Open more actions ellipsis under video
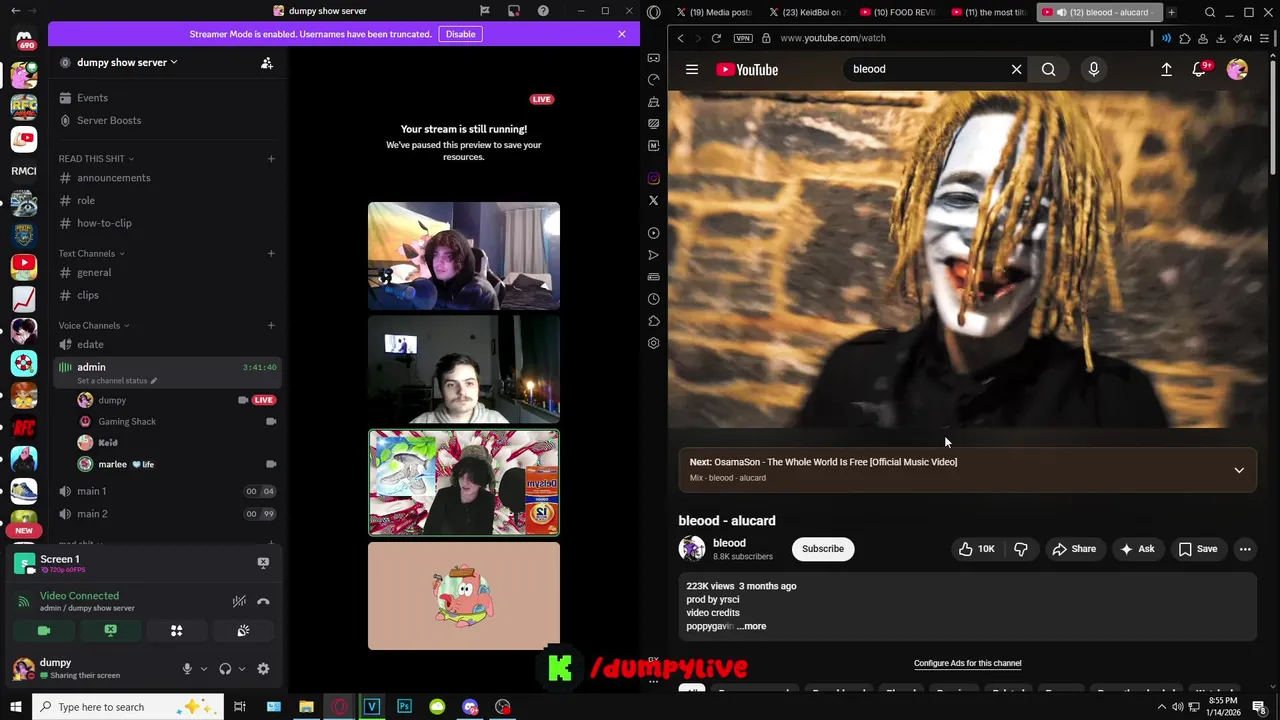Screen dimensions: 1280x720 click(1245, 549)
